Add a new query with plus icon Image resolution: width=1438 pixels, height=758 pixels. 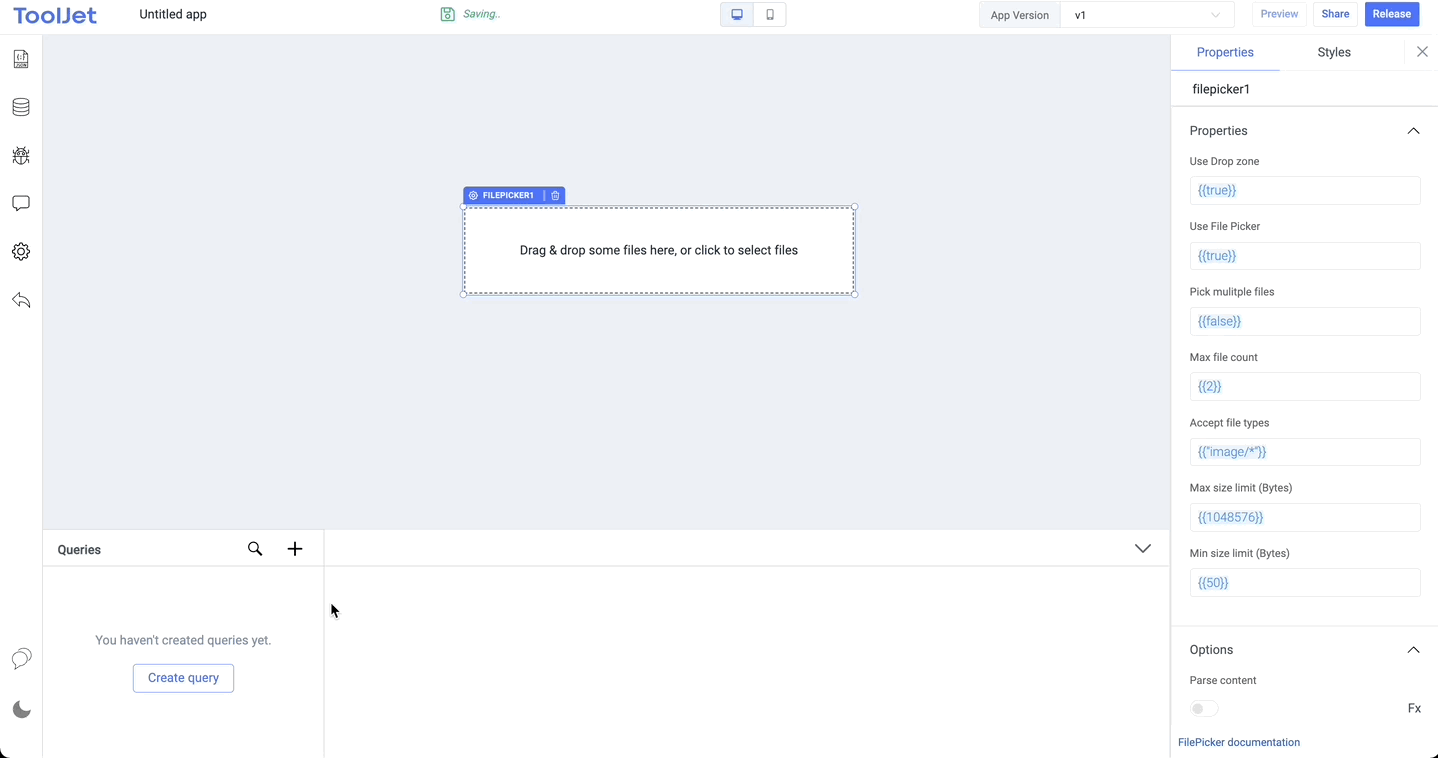click(x=295, y=549)
